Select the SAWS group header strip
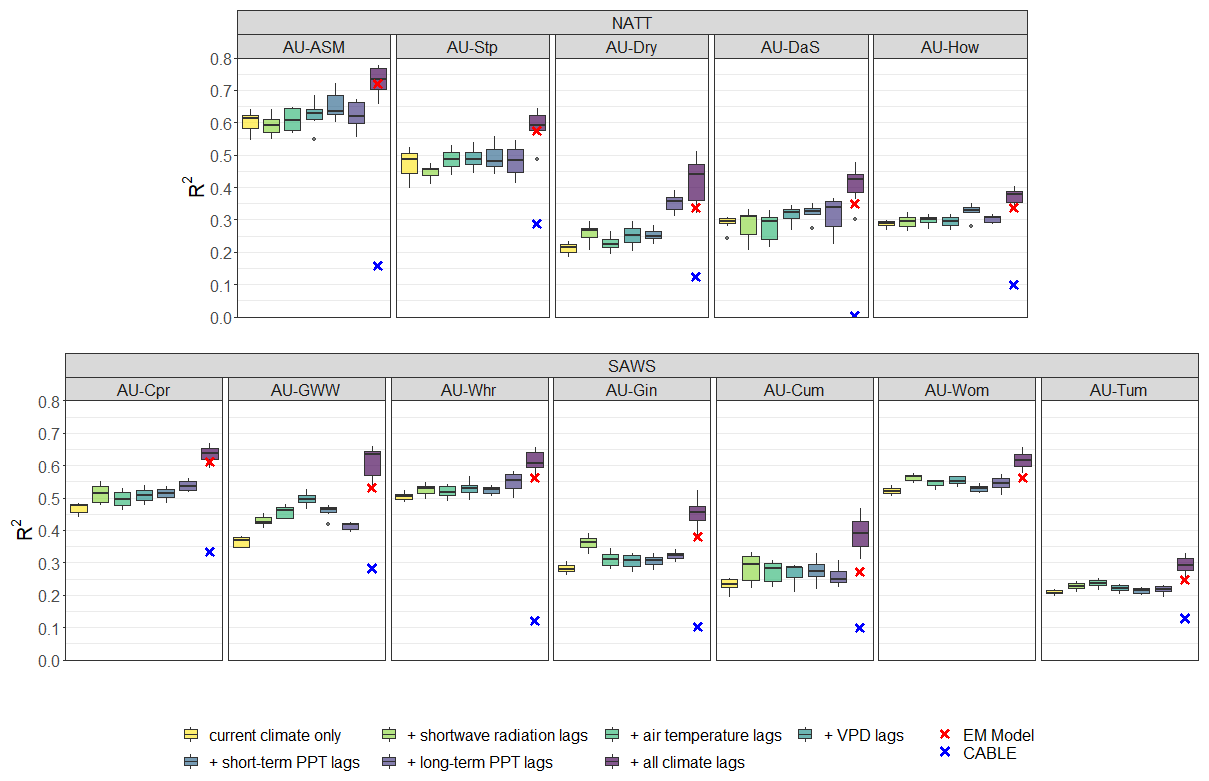Viewport: 1209px width, 781px height. tap(632, 365)
